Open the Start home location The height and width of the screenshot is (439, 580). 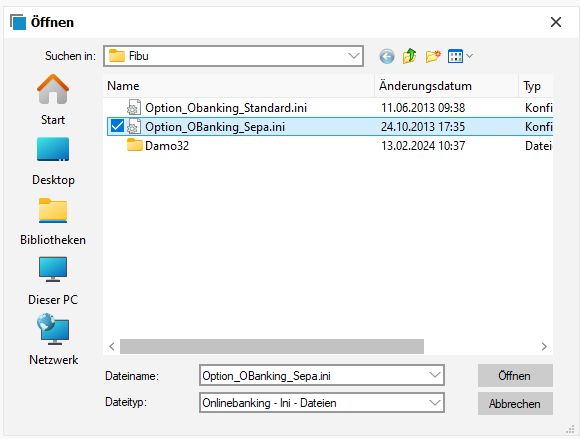(53, 100)
